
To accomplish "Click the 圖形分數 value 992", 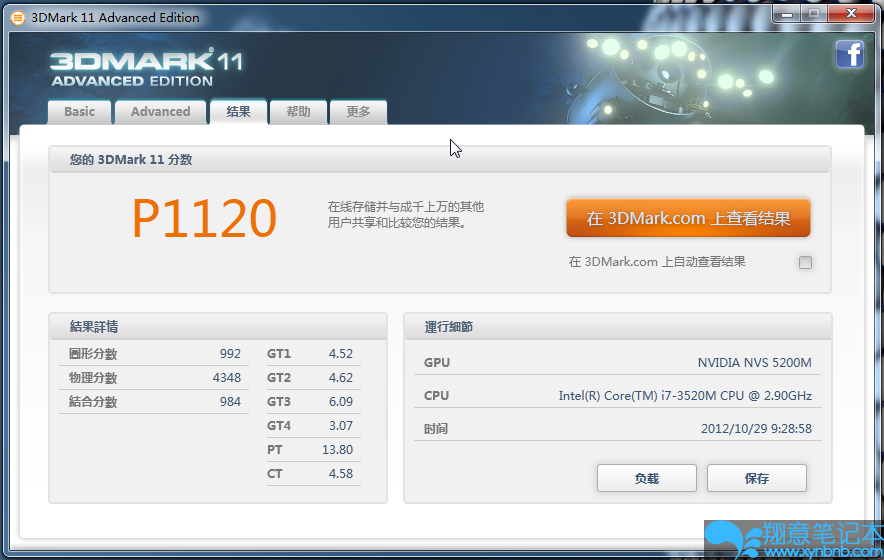I will [230, 354].
